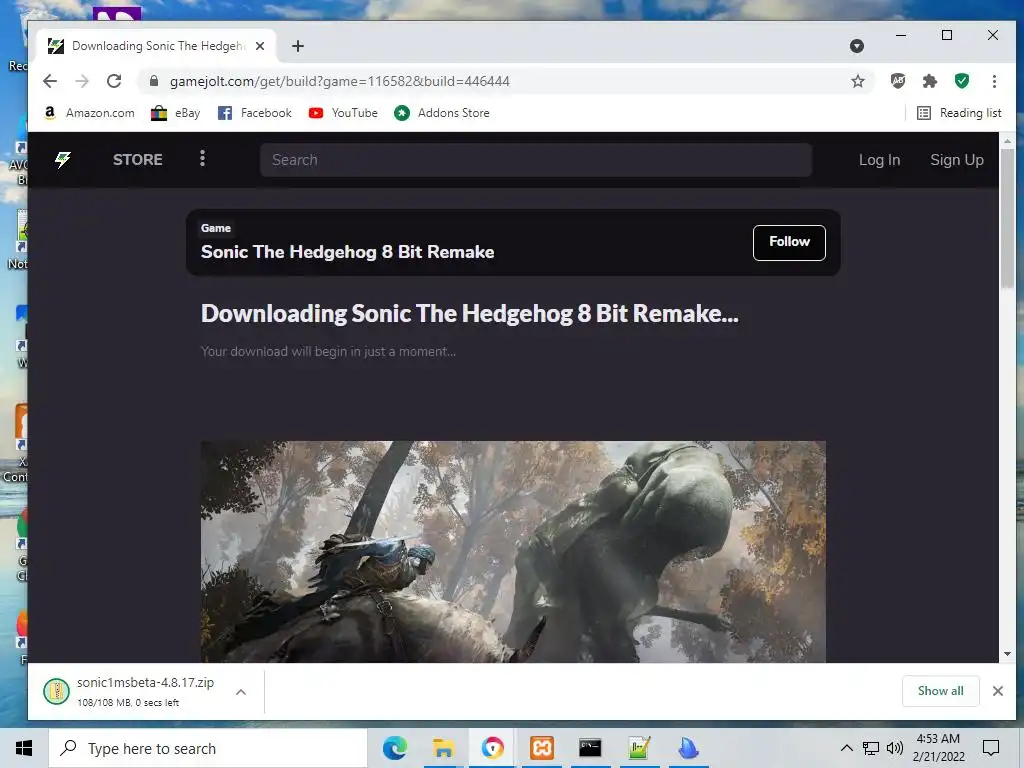This screenshot has width=1024, height=768.
Task: Open the blue flame app taskbar icon
Action: coord(688,748)
